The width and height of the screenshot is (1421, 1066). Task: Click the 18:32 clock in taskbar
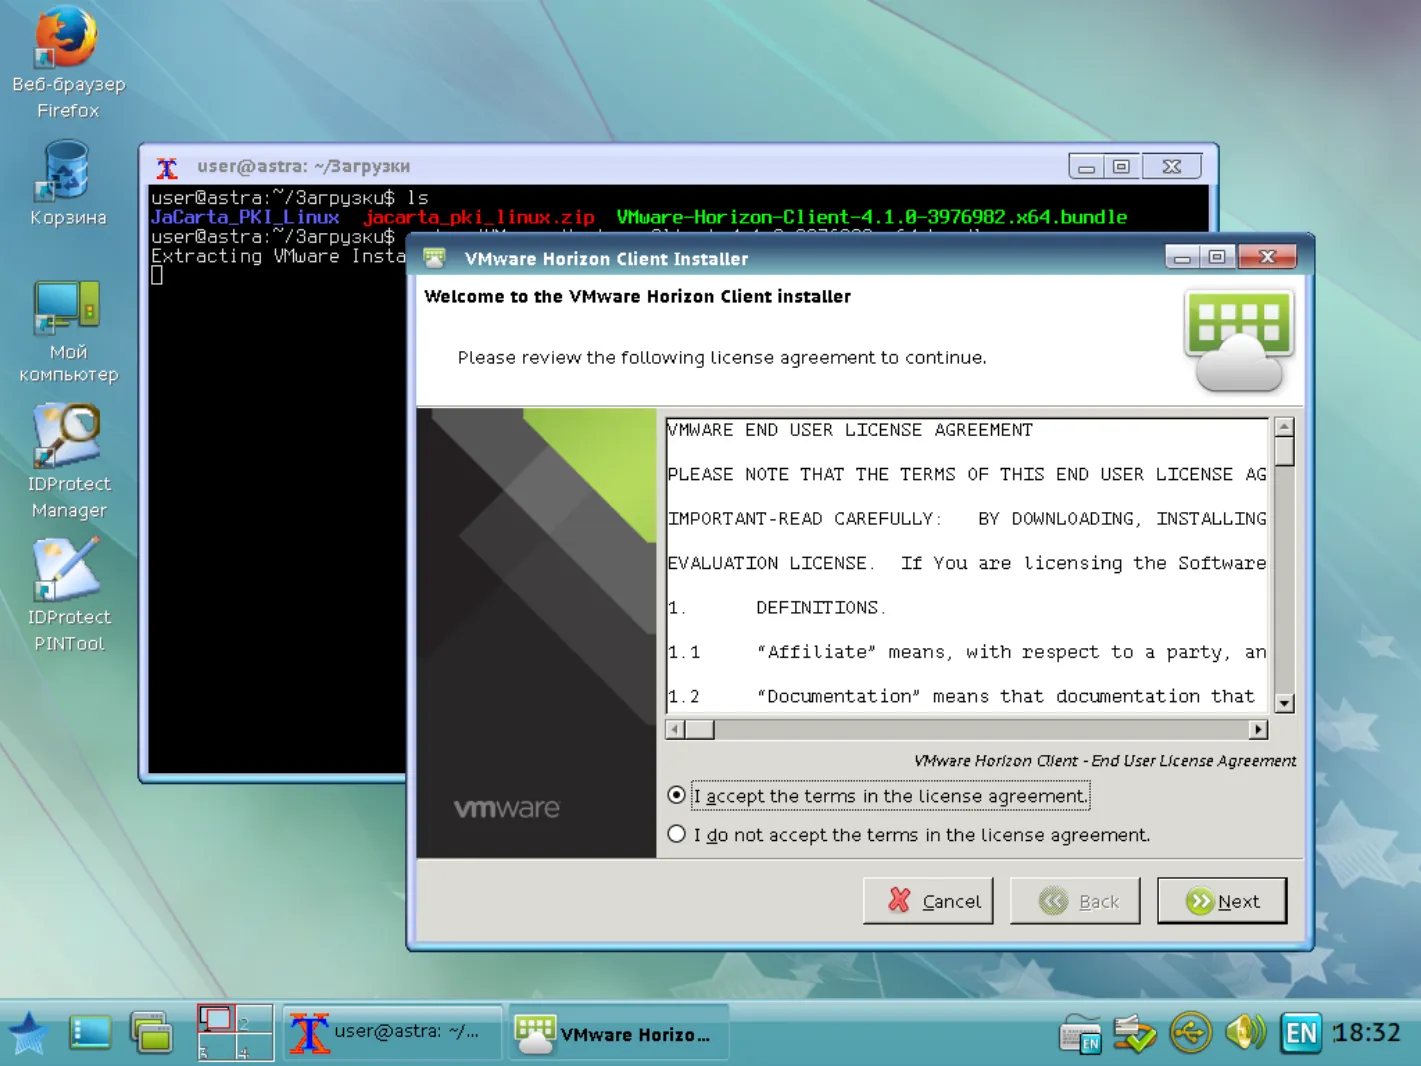(1367, 1032)
